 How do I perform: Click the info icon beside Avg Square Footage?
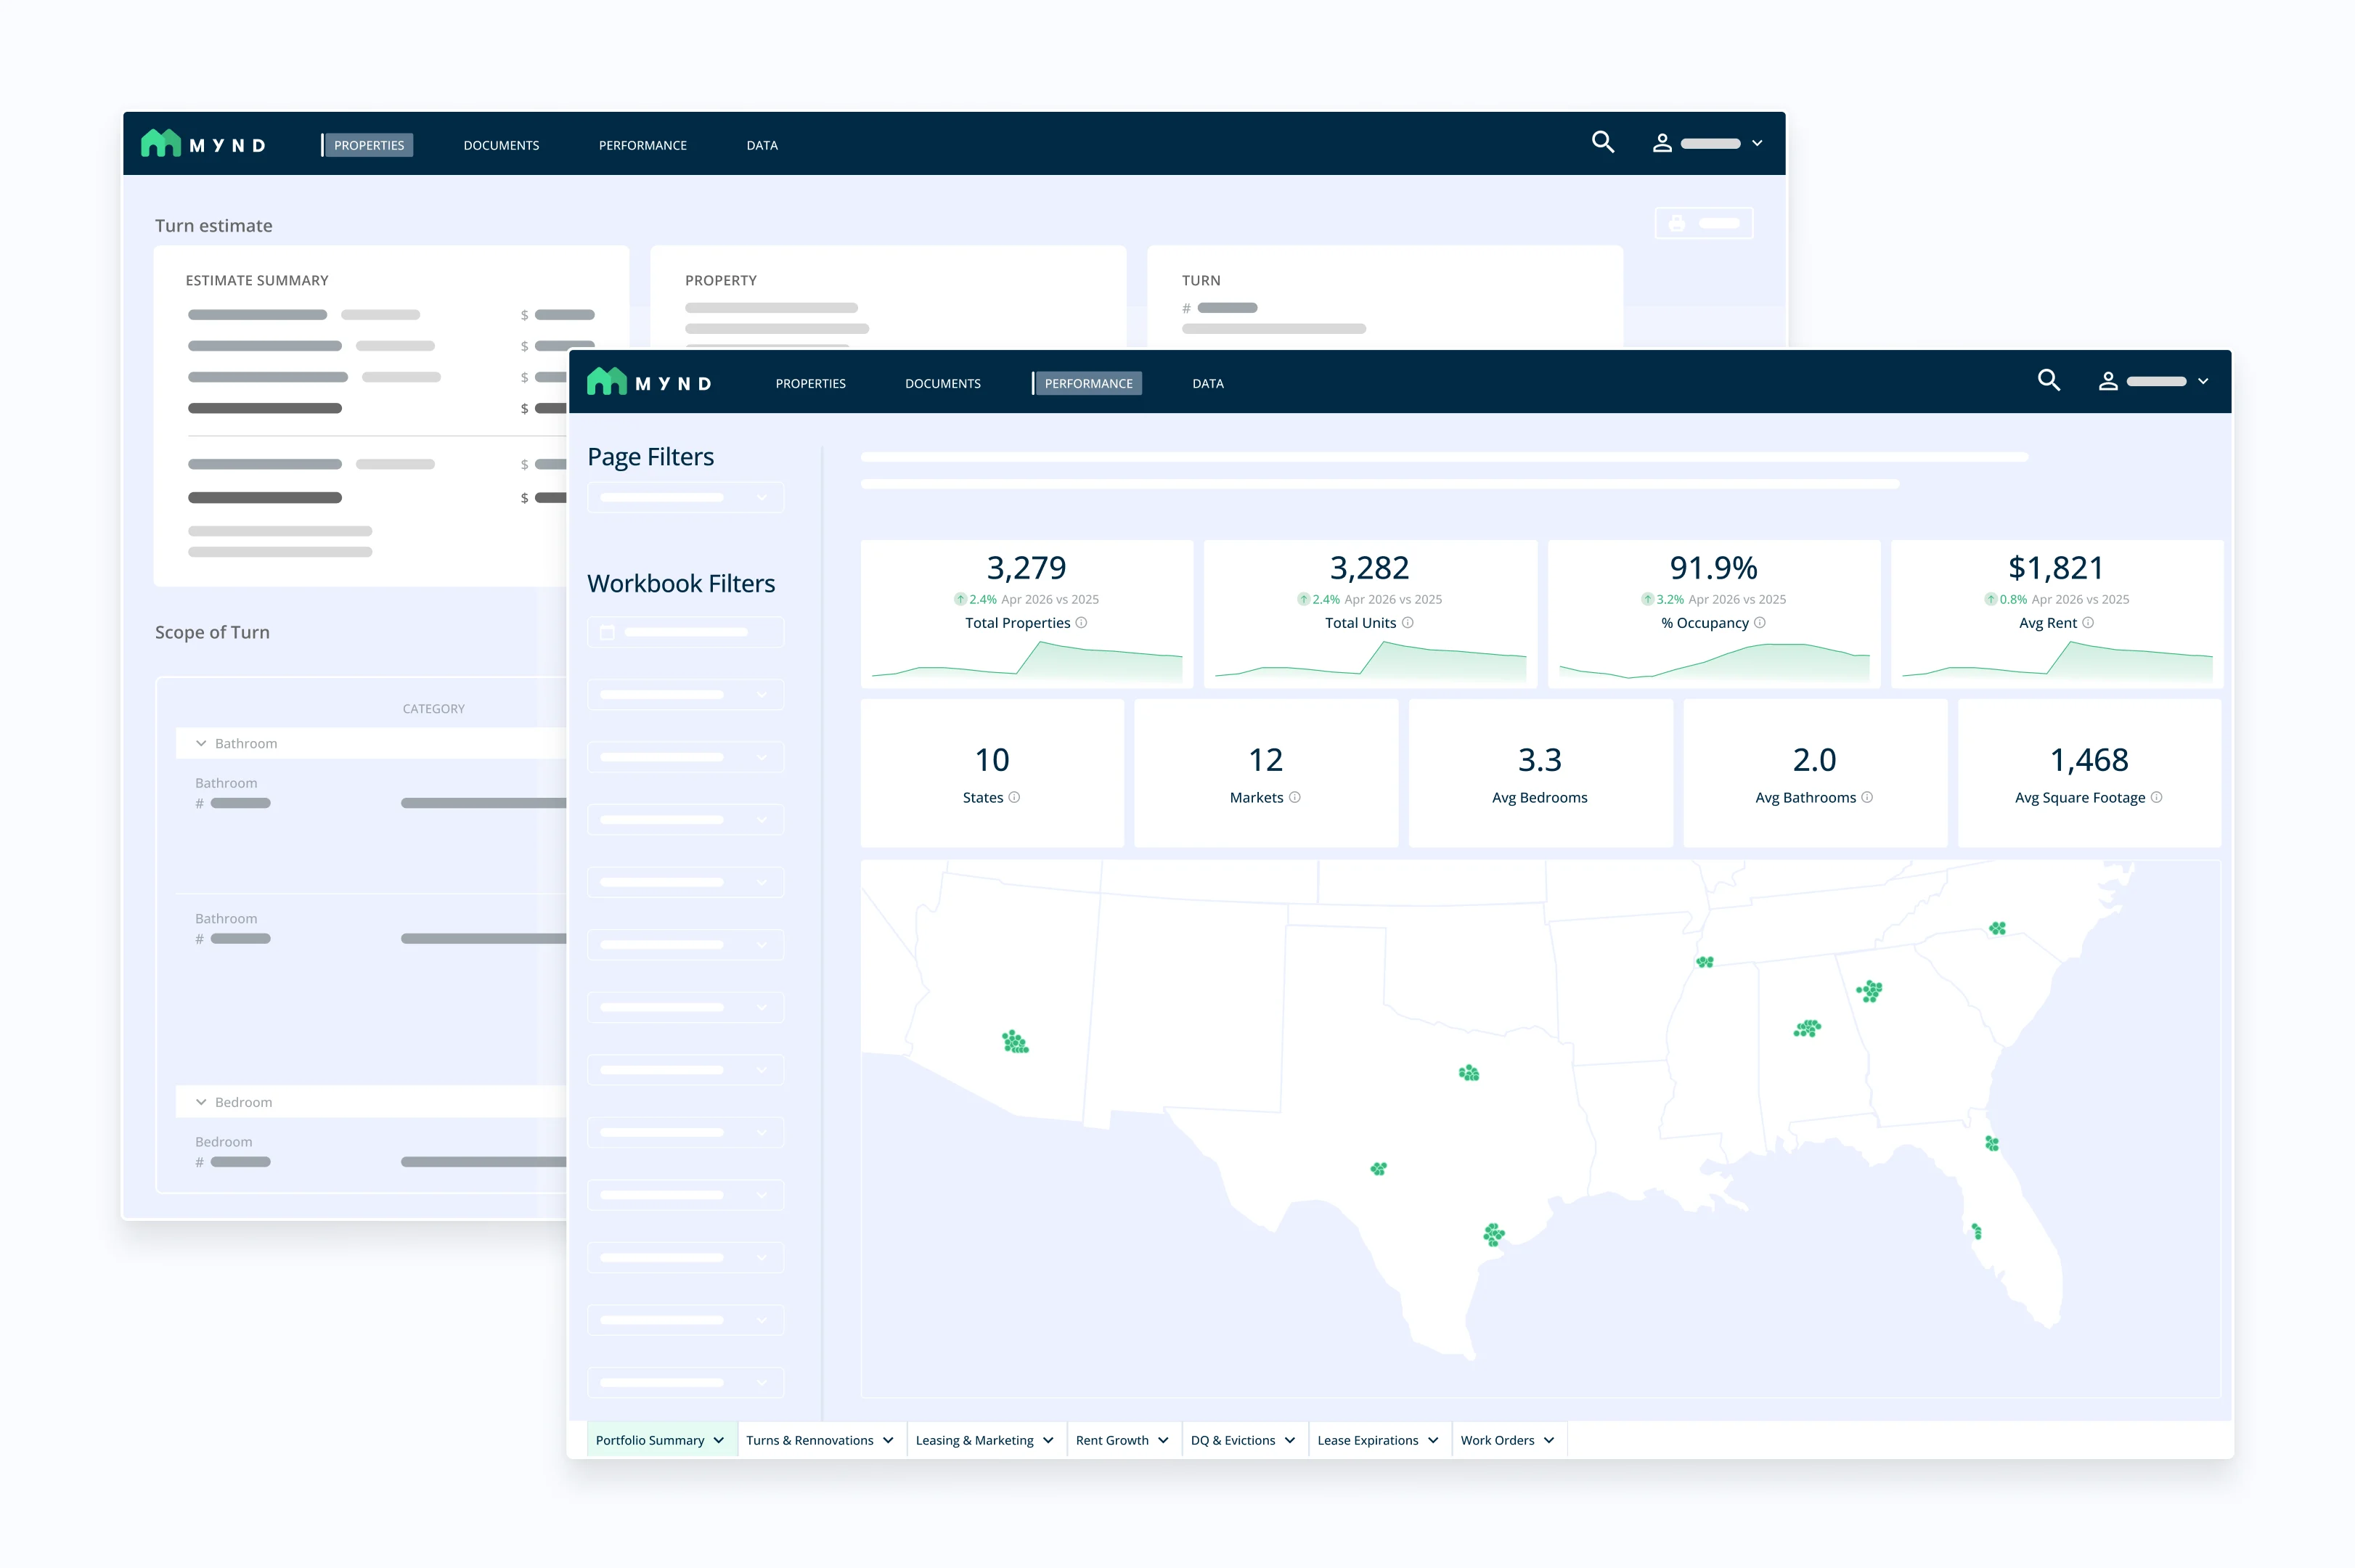point(2156,797)
